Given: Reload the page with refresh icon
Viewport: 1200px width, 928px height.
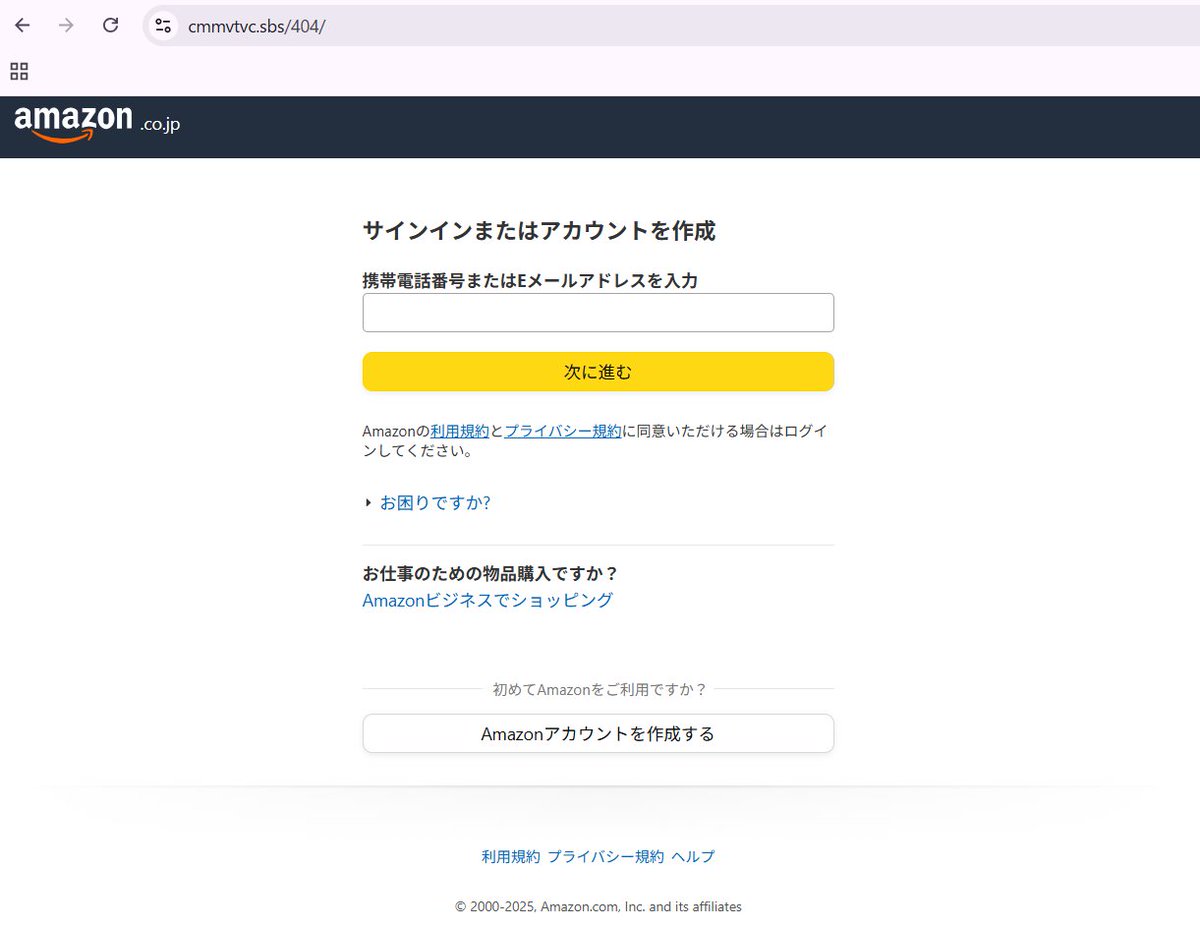Looking at the screenshot, I should 111,25.
